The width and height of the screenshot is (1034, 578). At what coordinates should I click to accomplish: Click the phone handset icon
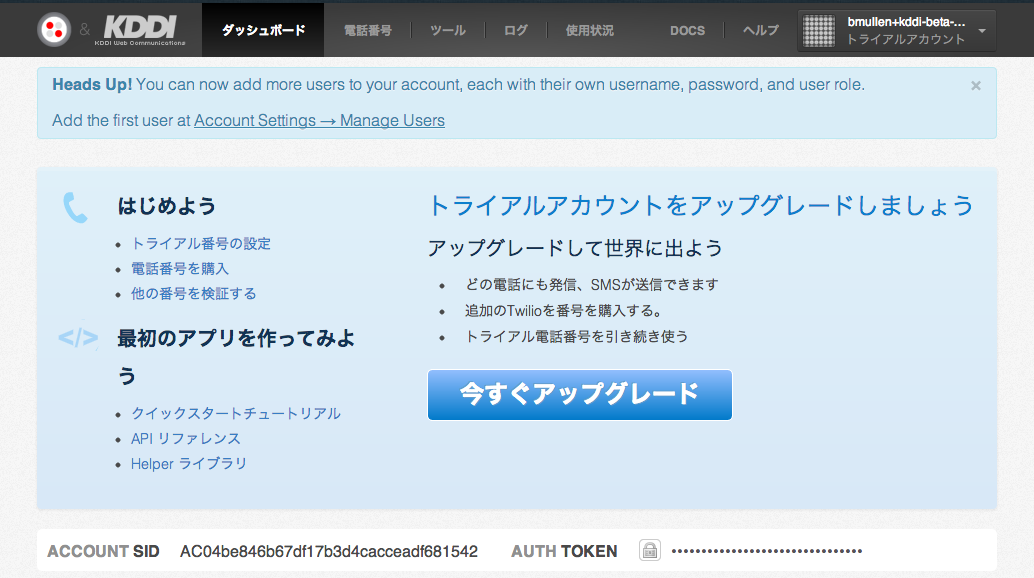[x=75, y=208]
